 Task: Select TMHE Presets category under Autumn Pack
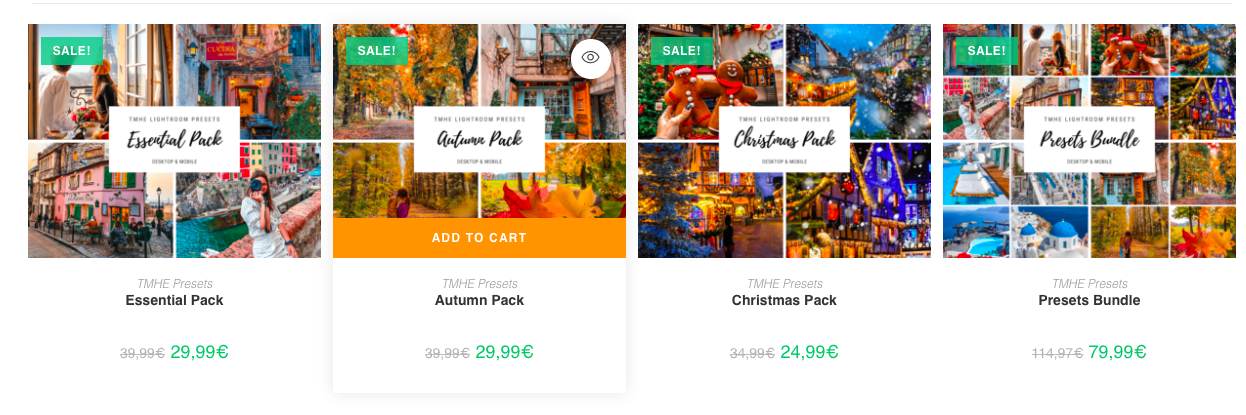(x=479, y=284)
